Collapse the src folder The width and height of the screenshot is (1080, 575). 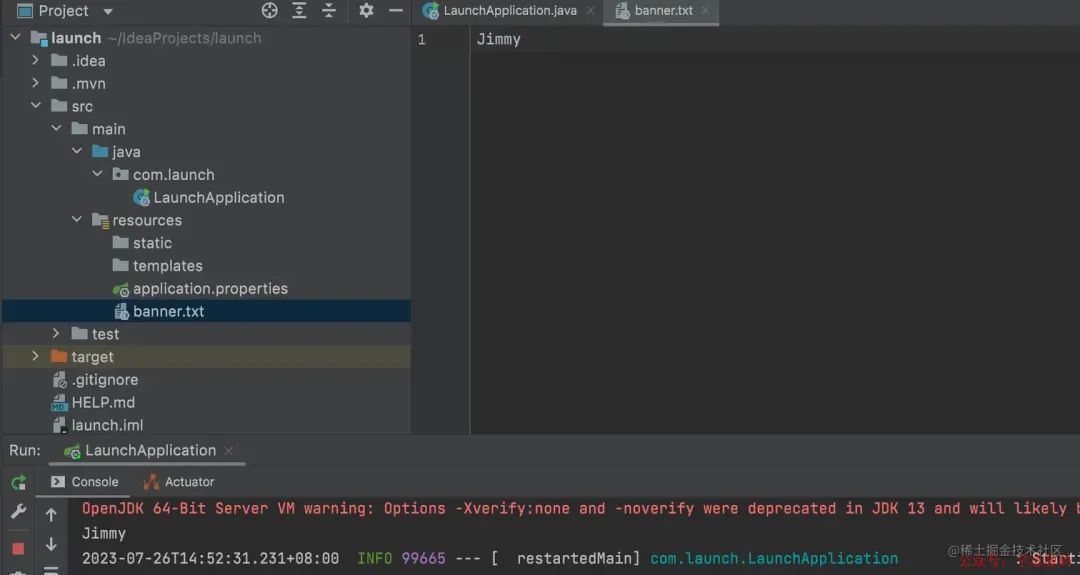pyautogui.click(x=36, y=105)
